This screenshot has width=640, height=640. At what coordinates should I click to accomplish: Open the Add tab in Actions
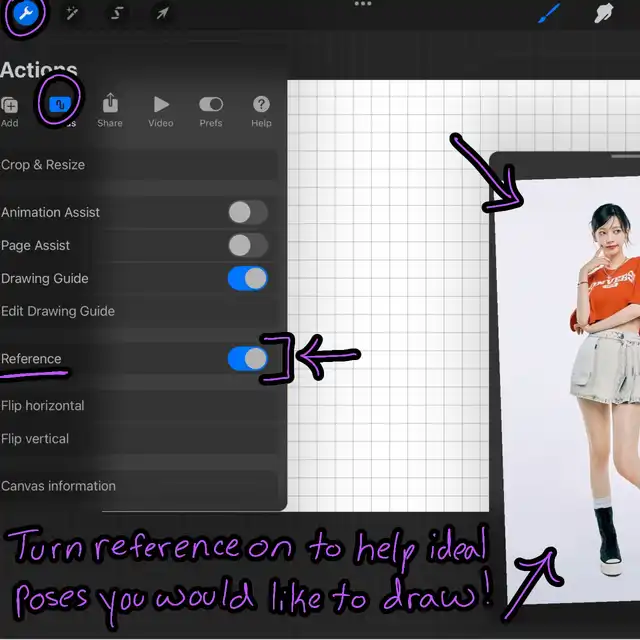tap(9, 109)
